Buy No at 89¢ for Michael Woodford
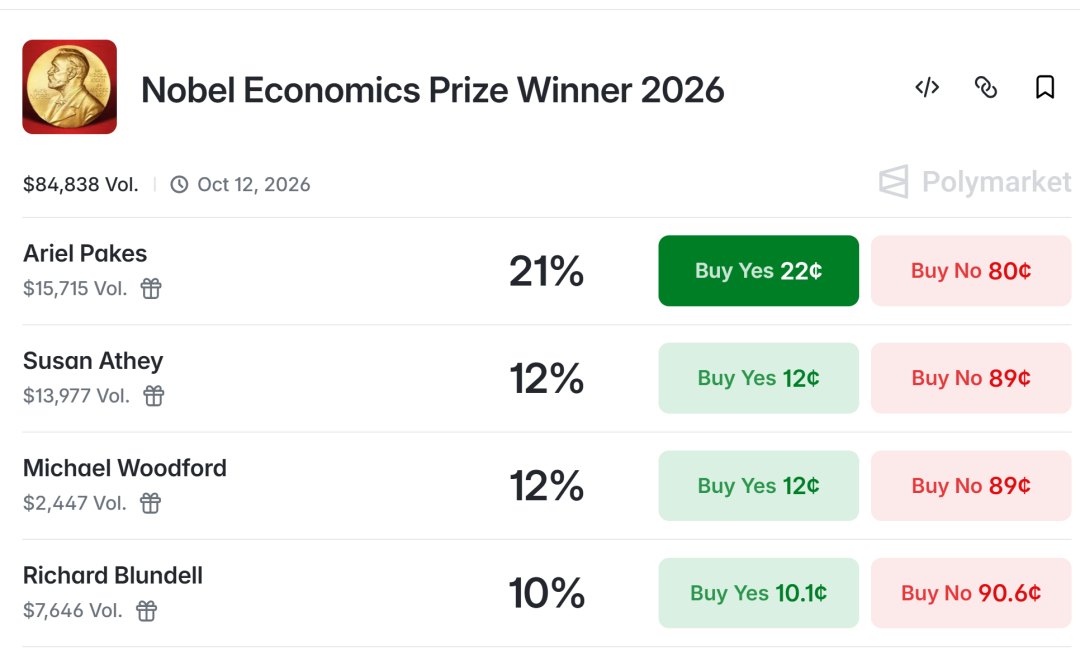This screenshot has width=1080, height=659. (971, 485)
